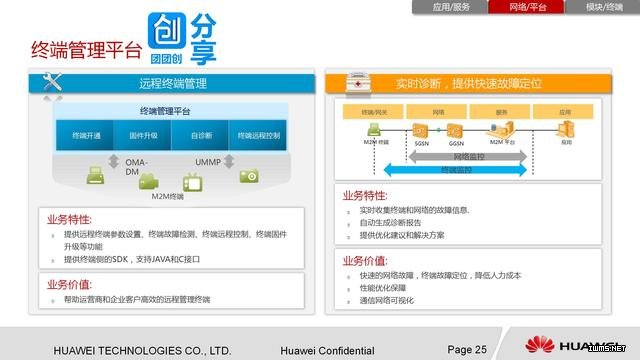Click the gray 网络监控 arrow bar
The height and width of the screenshot is (360, 640).
point(468,156)
